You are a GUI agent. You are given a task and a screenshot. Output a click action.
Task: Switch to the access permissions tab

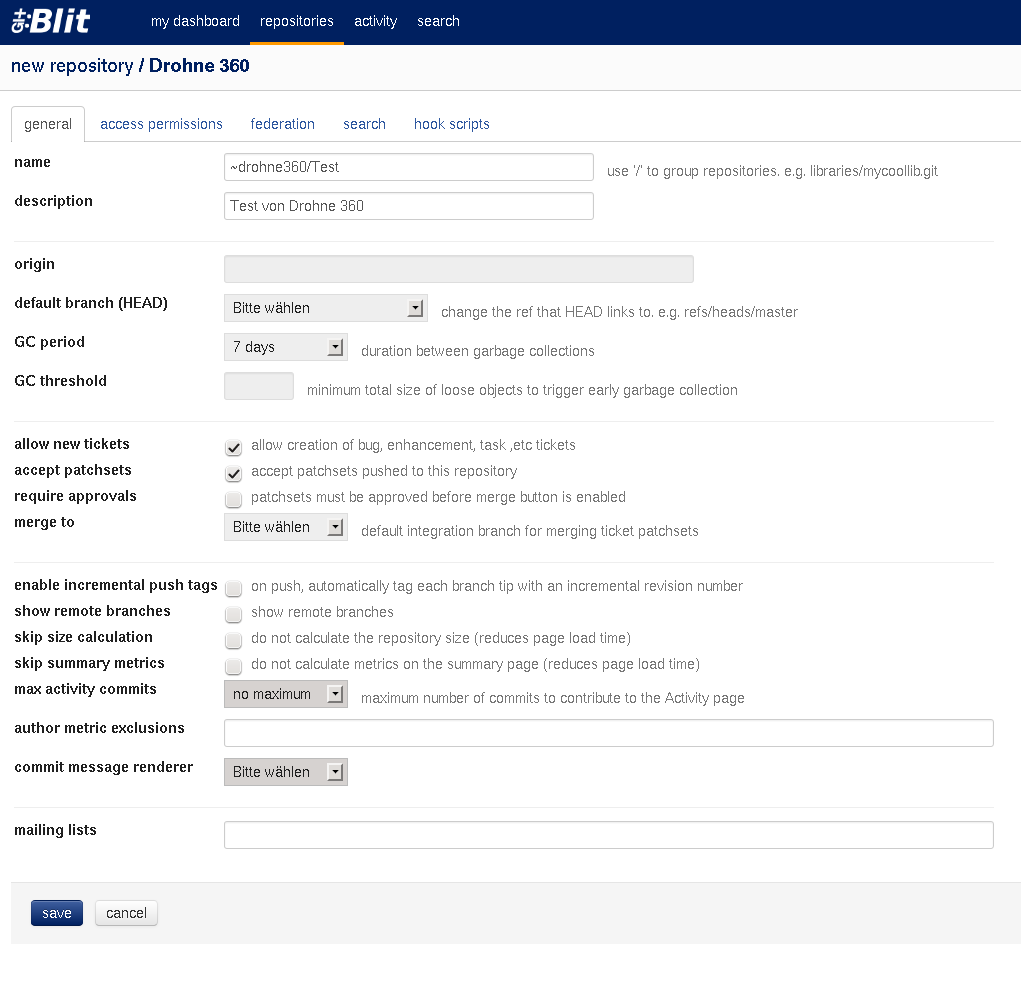pyautogui.click(x=161, y=124)
